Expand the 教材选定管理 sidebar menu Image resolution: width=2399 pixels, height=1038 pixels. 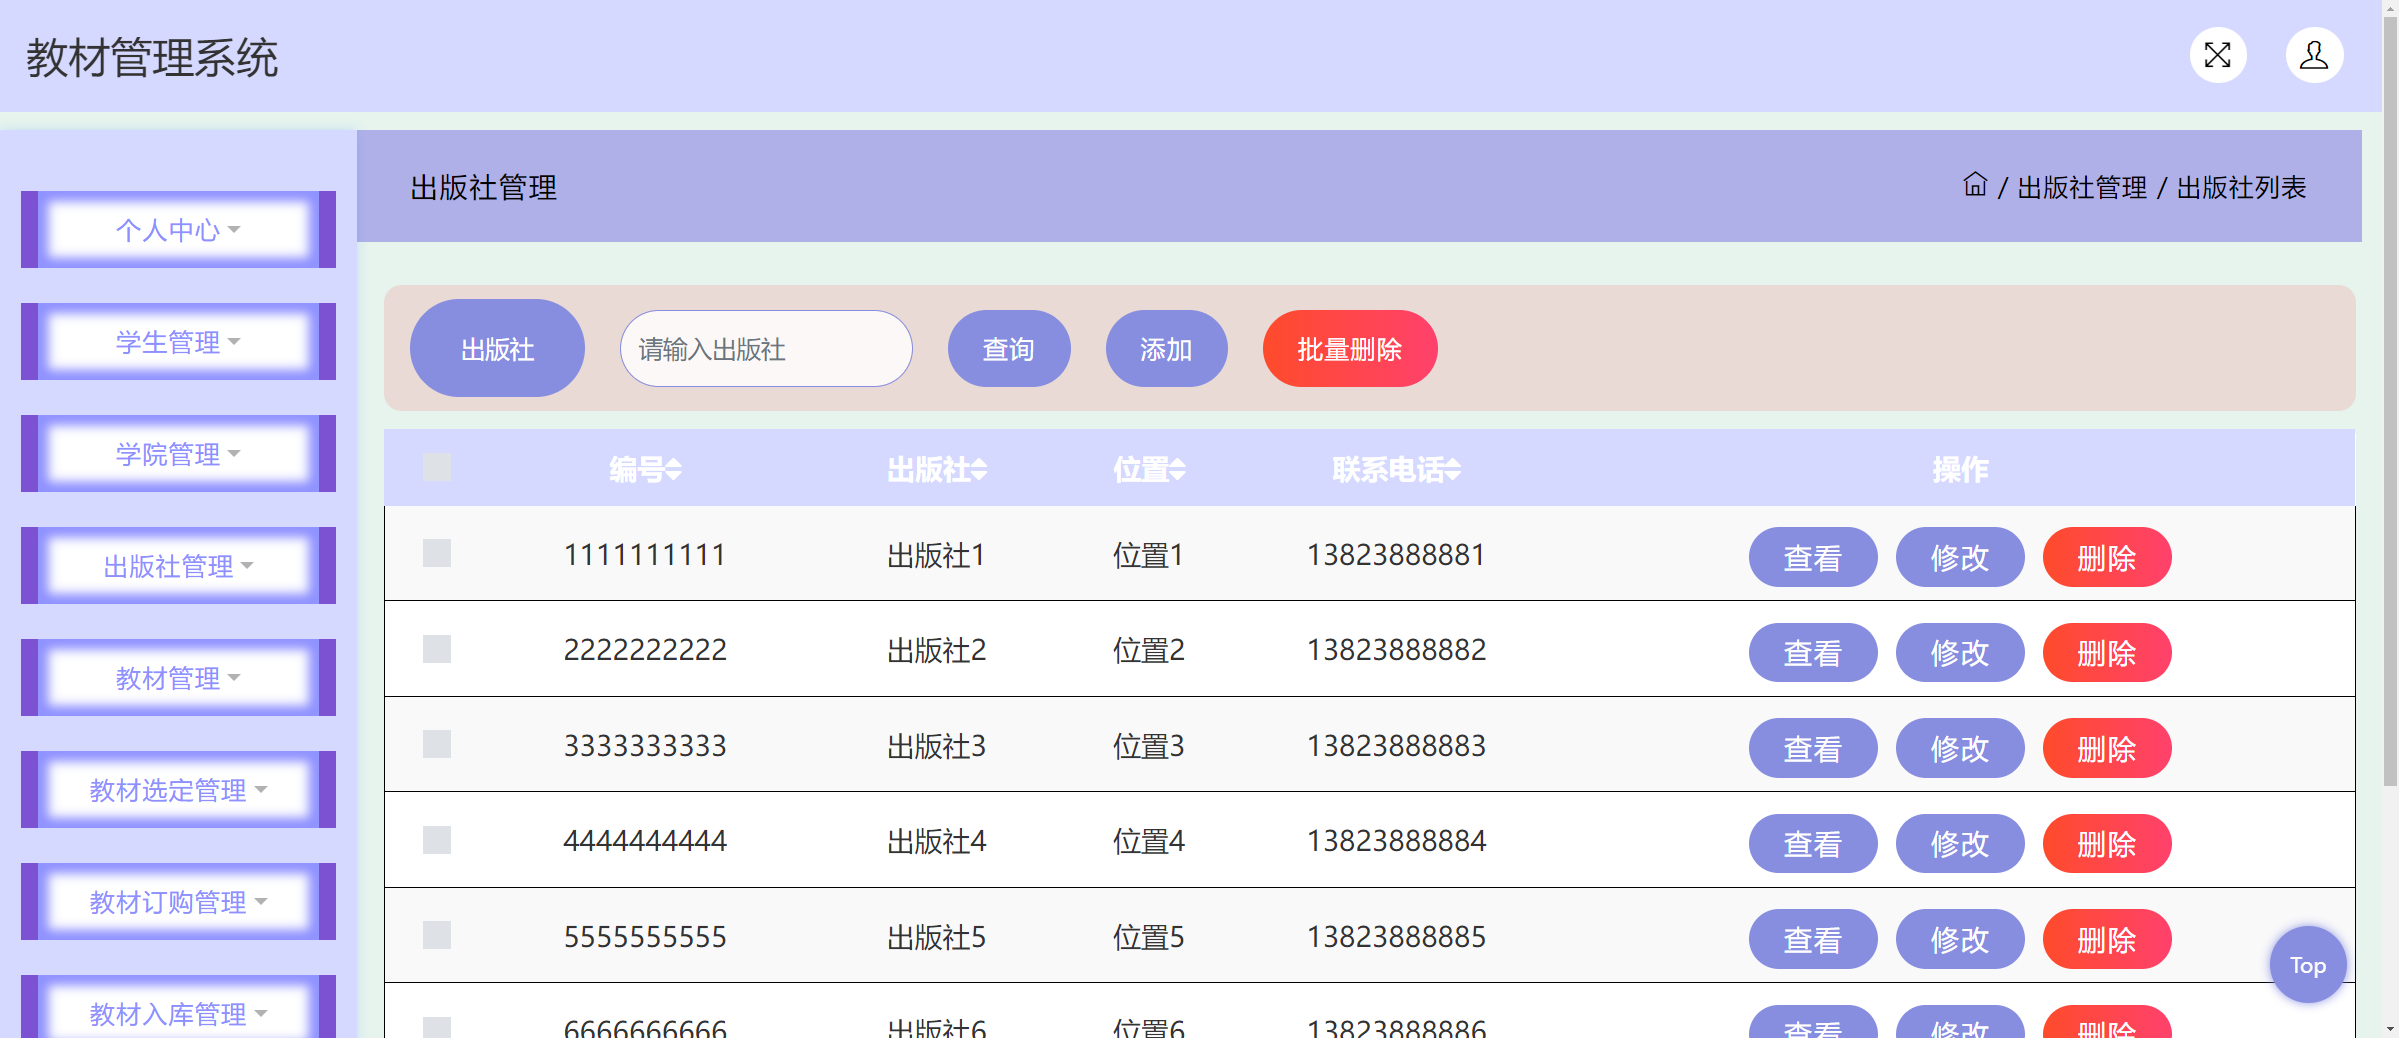coord(178,790)
